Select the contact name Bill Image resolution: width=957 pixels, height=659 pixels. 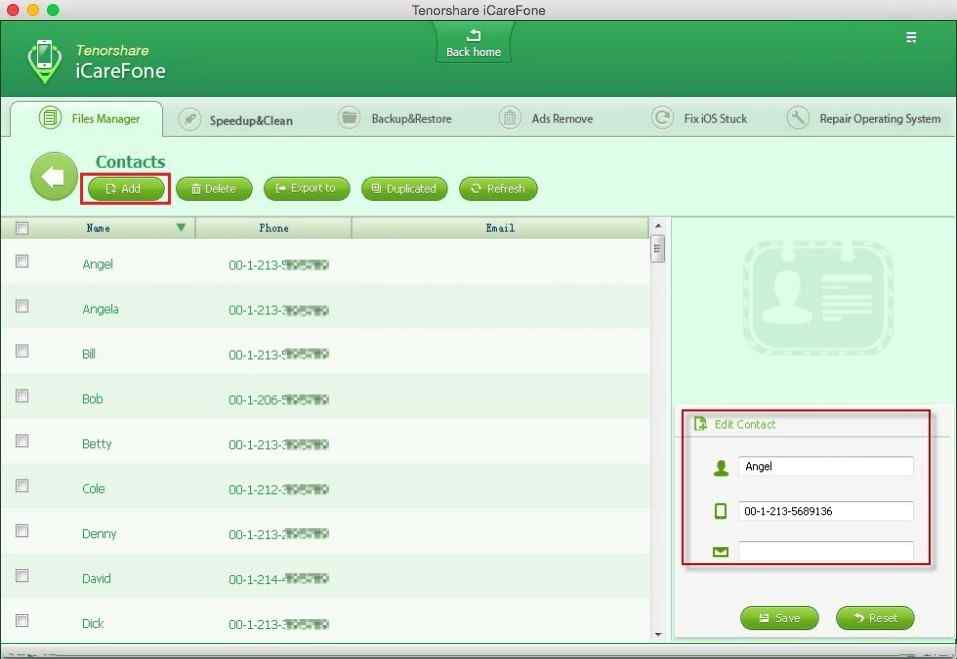coord(88,354)
